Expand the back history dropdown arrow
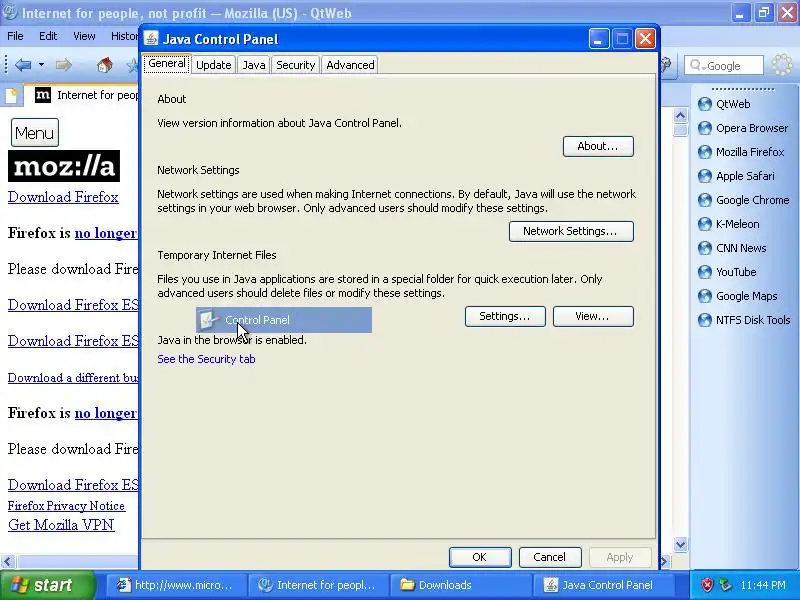This screenshot has width=800, height=600. [x=41, y=65]
